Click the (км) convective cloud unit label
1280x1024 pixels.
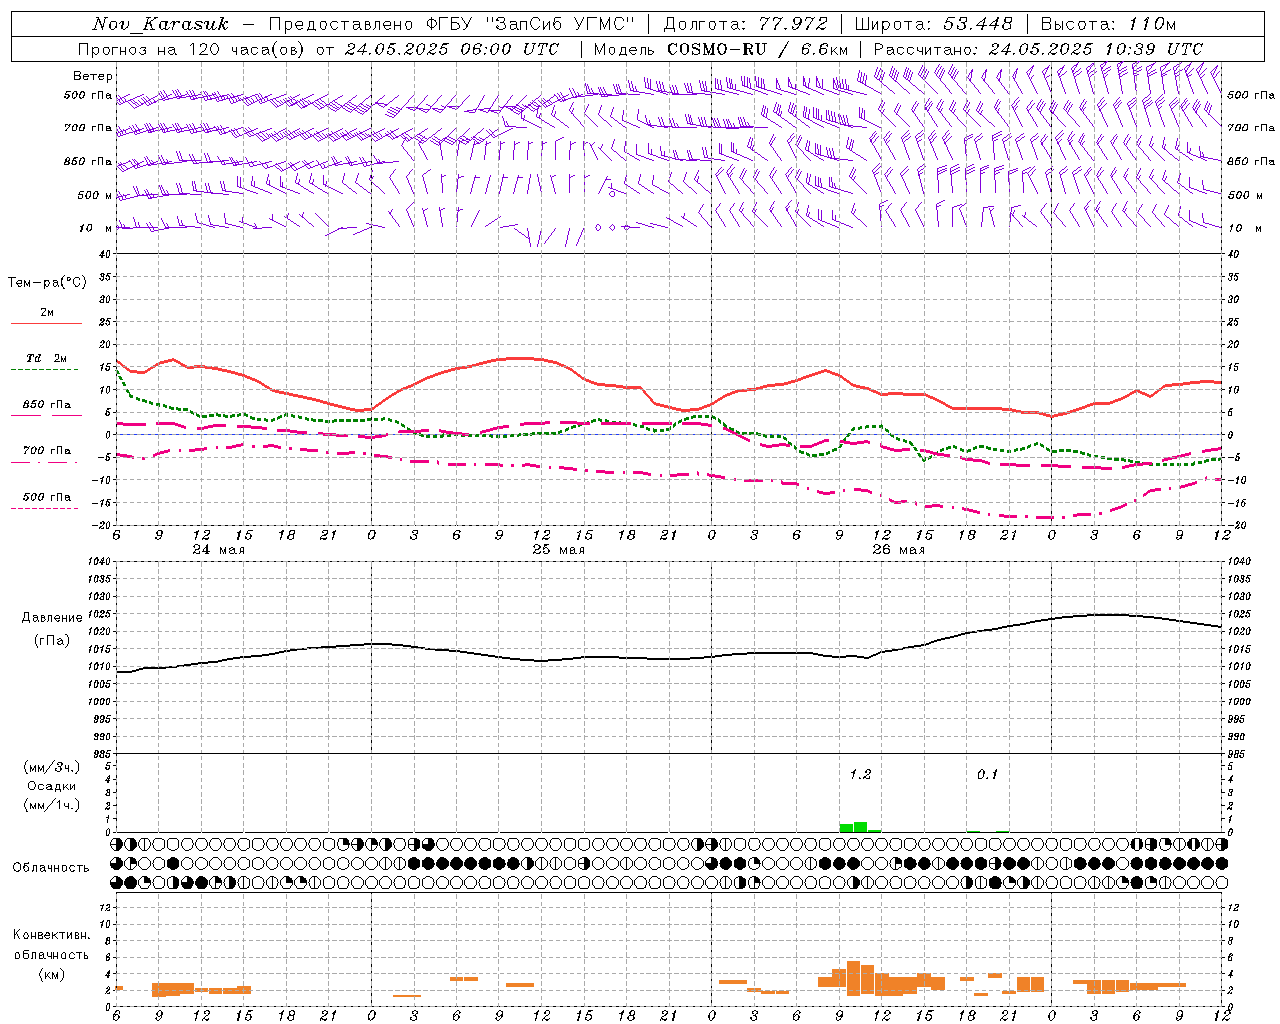pyautogui.click(x=51, y=974)
